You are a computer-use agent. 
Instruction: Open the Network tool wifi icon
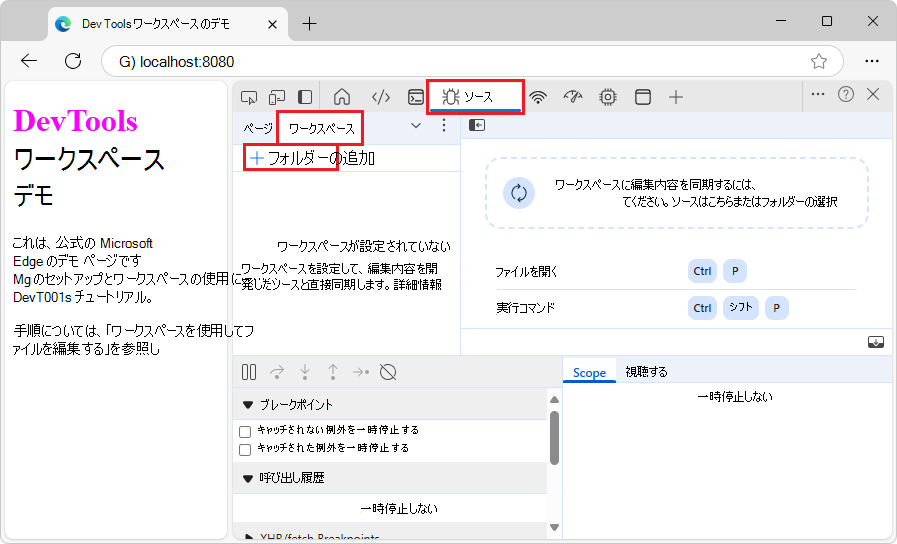point(538,97)
